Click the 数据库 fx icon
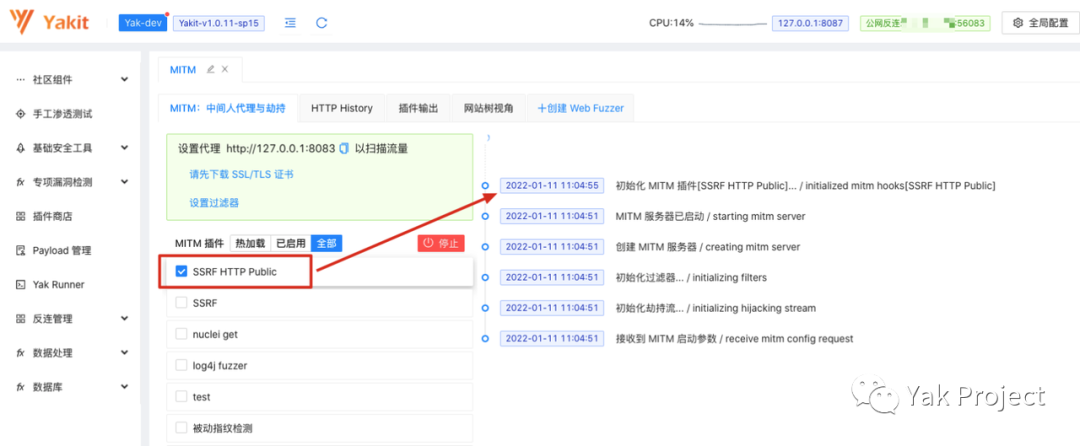The height and width of the screenshot is (446, 1080). [21, 387]
